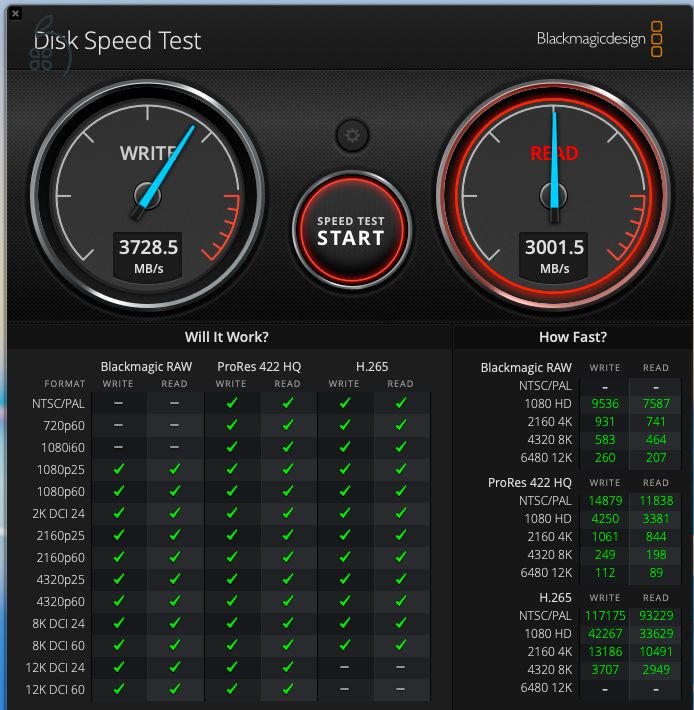694x710 pixels.
Task: Click H.265 read checkmark for 8K DCI 60
Action: coord(401,645)
